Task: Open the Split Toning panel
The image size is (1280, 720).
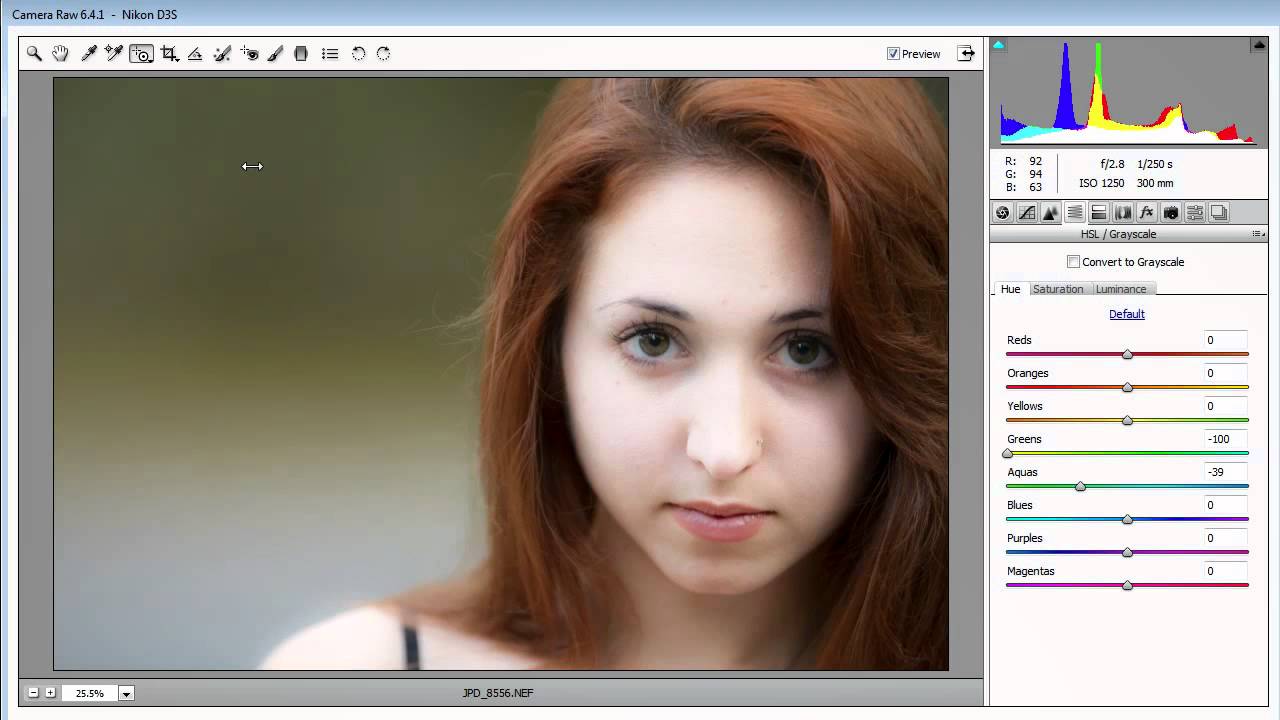Action: pos(1098,212)
